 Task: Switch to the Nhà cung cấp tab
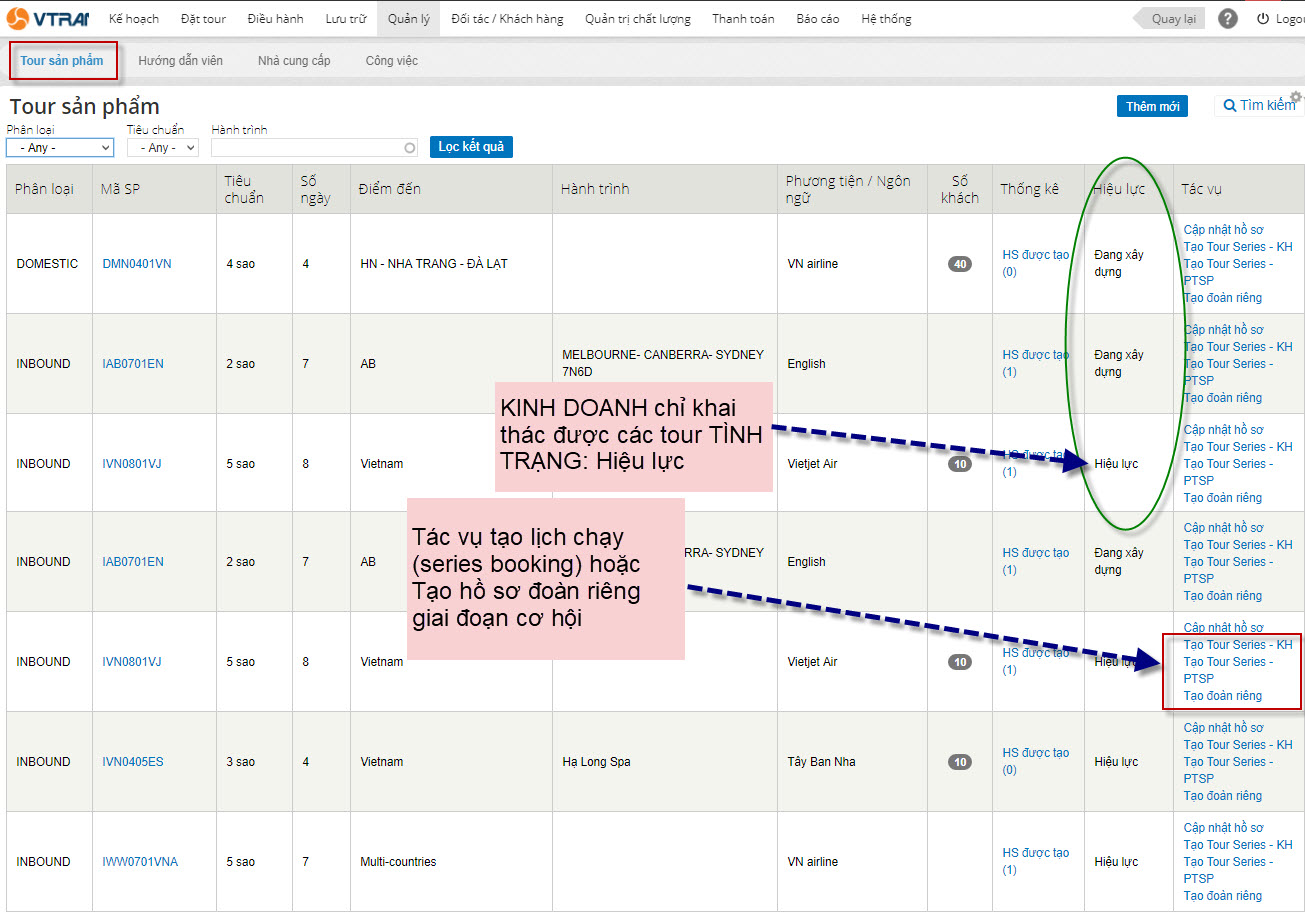pos(294,61)
